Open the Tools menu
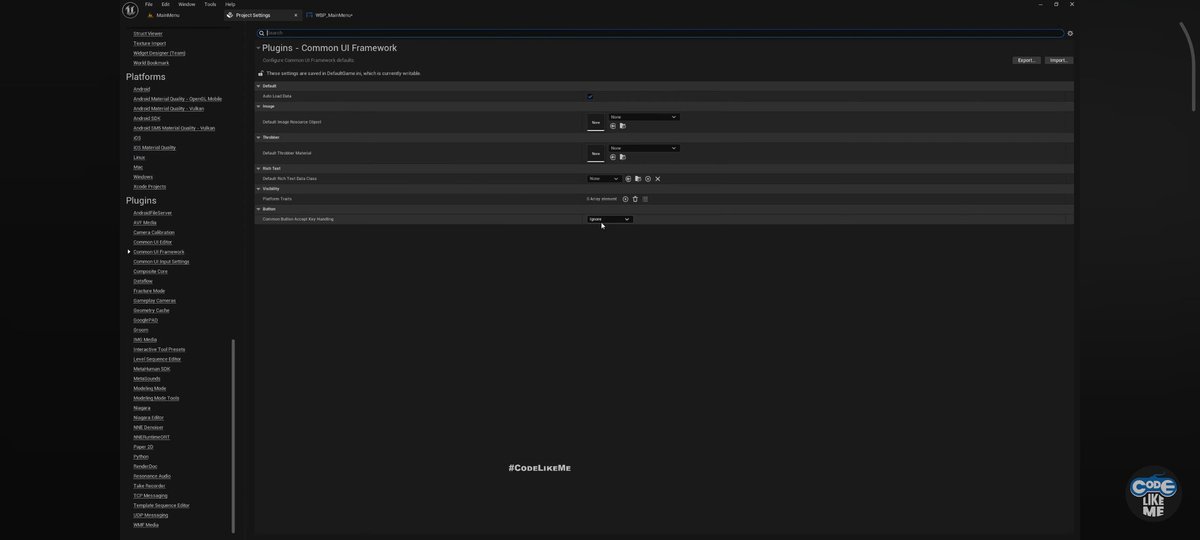The width and height of the screenshot is (1200, 540). (210, 4)
